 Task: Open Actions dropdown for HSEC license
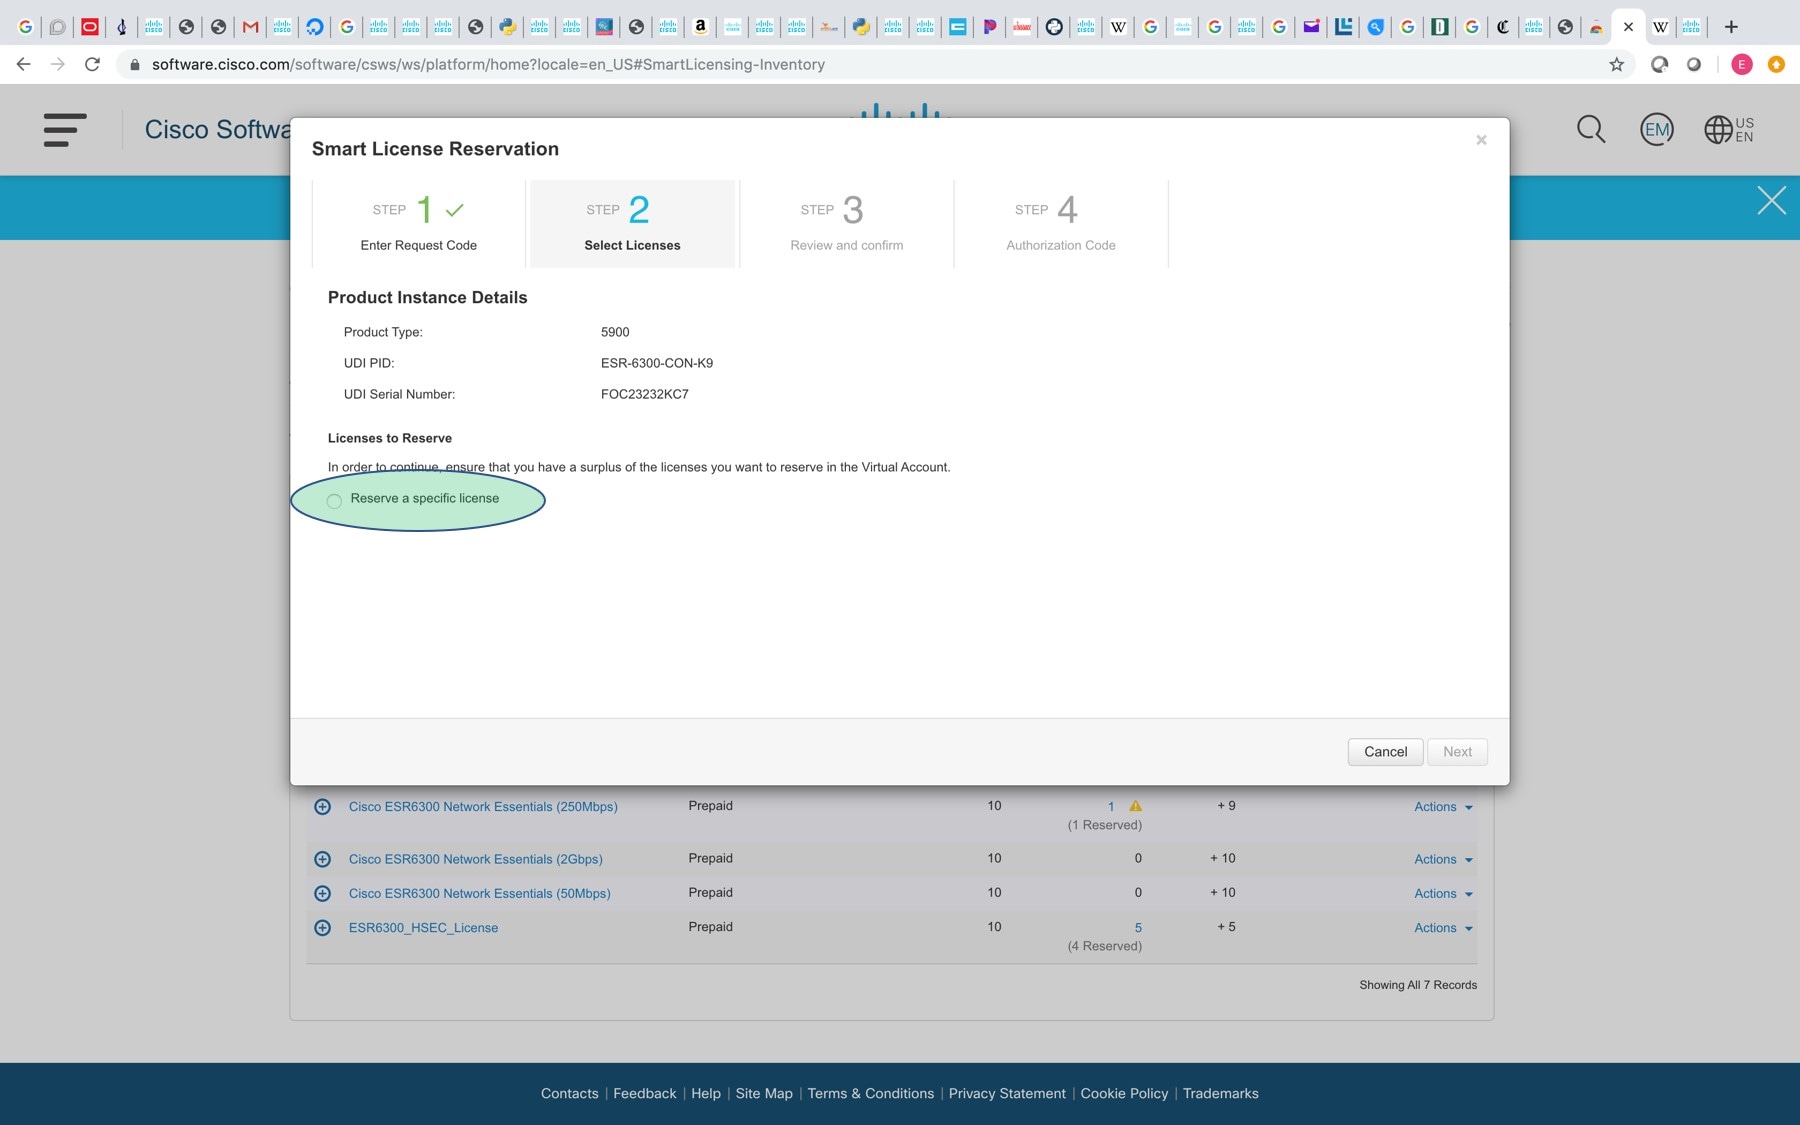pos(1443,928)
